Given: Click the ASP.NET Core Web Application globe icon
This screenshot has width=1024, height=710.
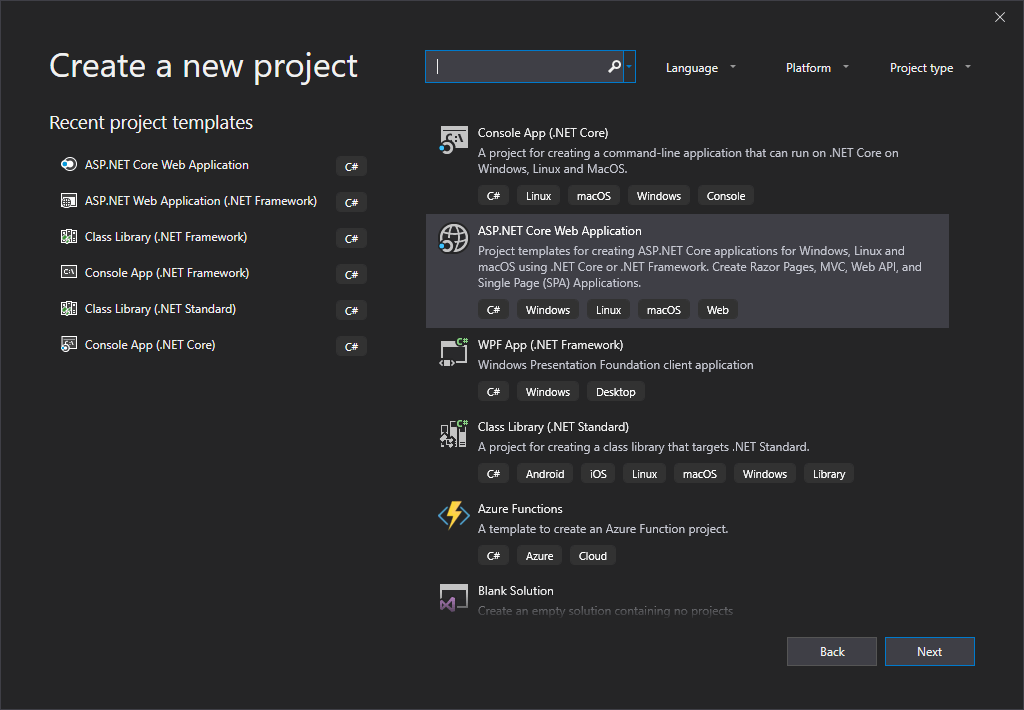Looking at the screenshot, I should [x=453, y=238].
